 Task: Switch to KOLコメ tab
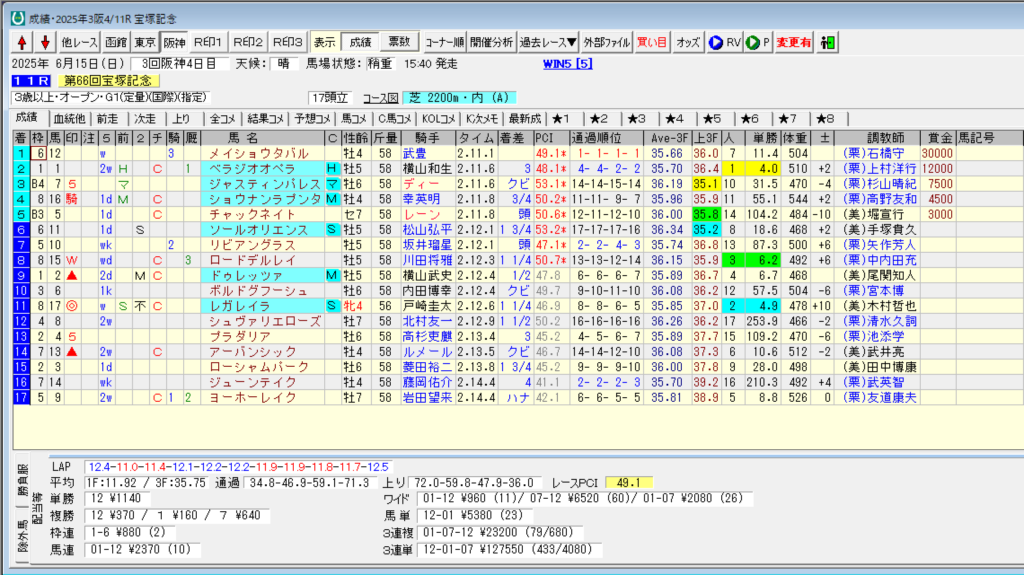click(x=438, y=119)
